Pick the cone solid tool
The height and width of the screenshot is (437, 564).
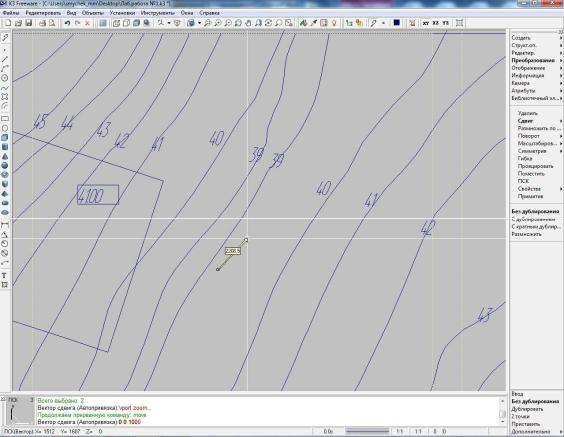click(x=5, y=156)
